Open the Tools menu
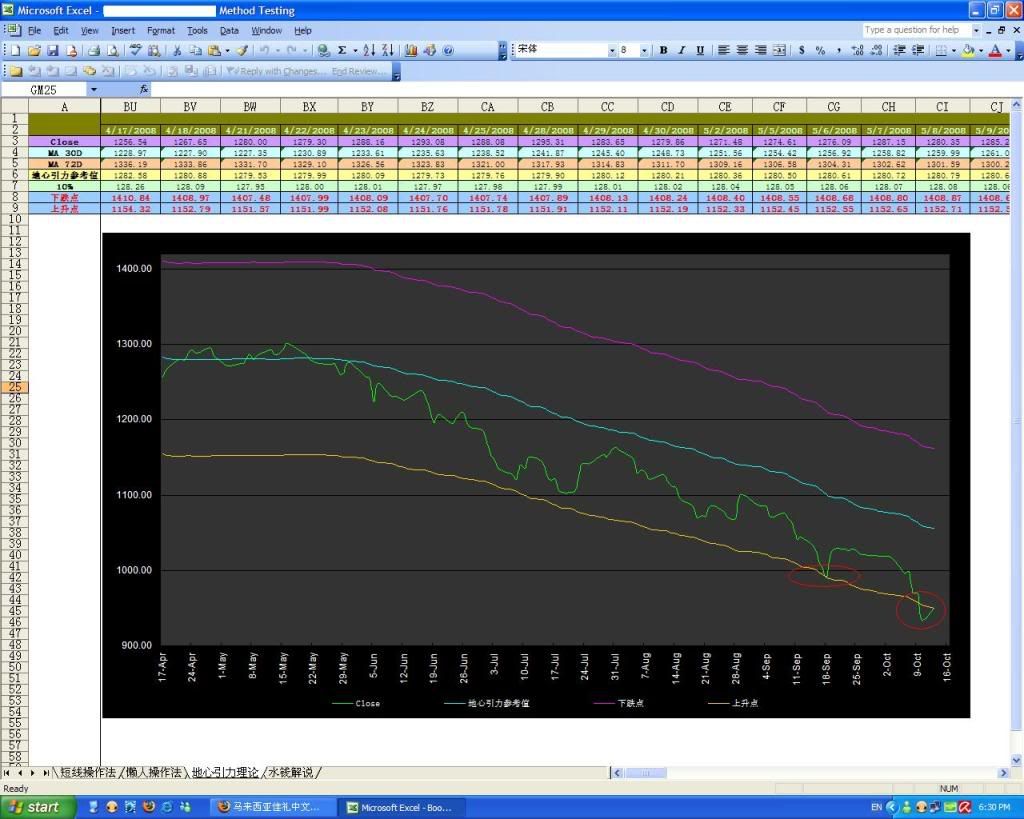Viewport: 1024px width, 819px height. coord(197,30)
